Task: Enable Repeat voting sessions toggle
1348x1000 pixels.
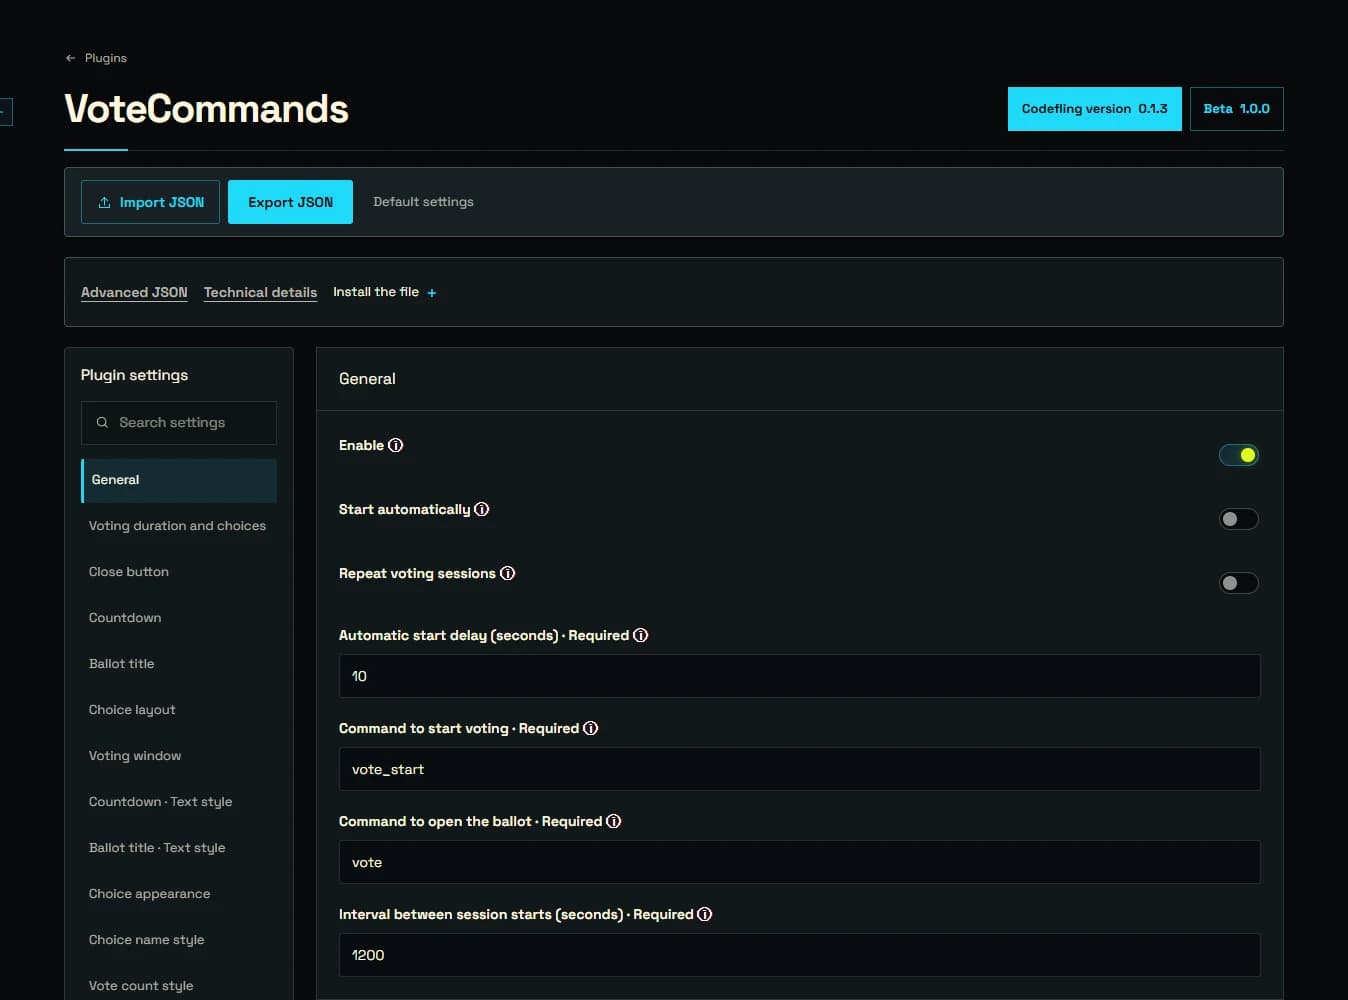Action: click(x=1239, y=583)
